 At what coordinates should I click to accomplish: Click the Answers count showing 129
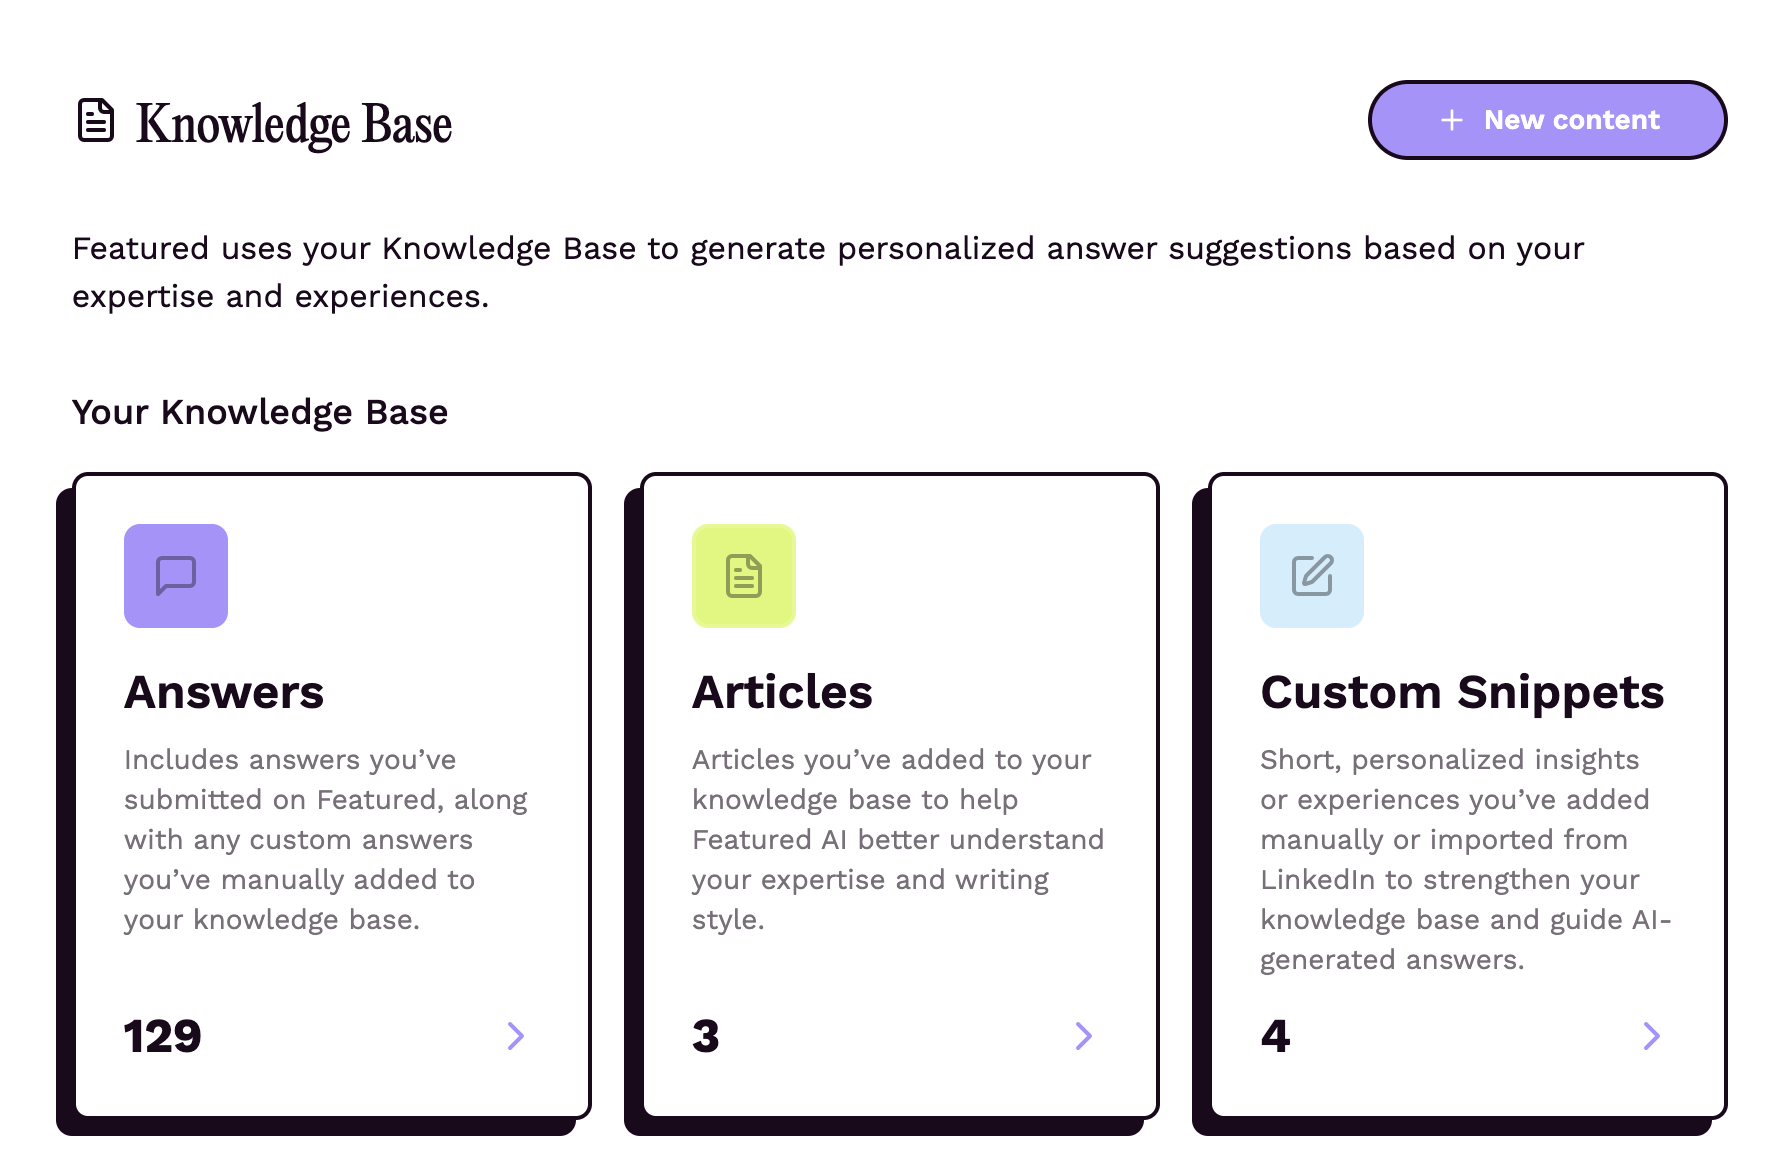click(x=162, y=1037)
